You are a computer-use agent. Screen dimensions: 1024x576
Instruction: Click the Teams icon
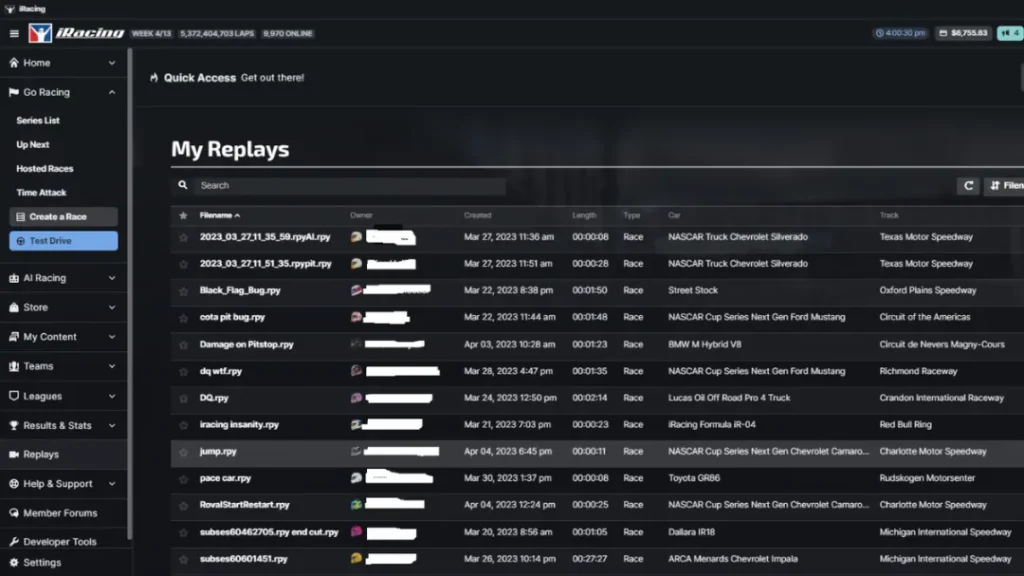[14, 366]
